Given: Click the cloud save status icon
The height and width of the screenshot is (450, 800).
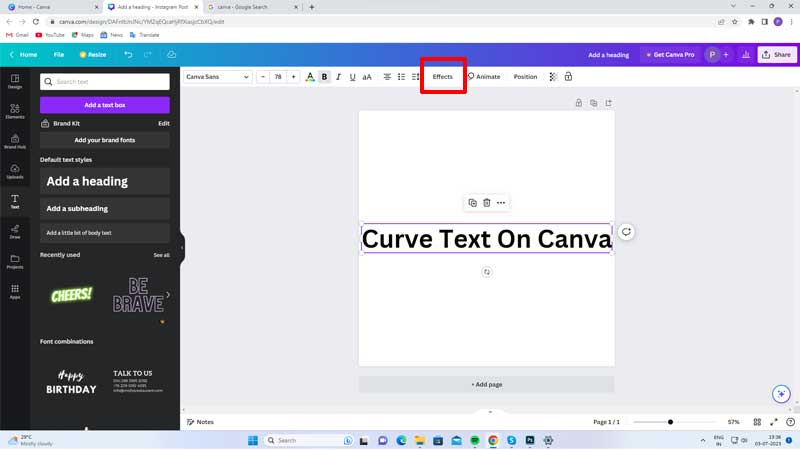Looking at the screenshot, I should pos(171,55).
